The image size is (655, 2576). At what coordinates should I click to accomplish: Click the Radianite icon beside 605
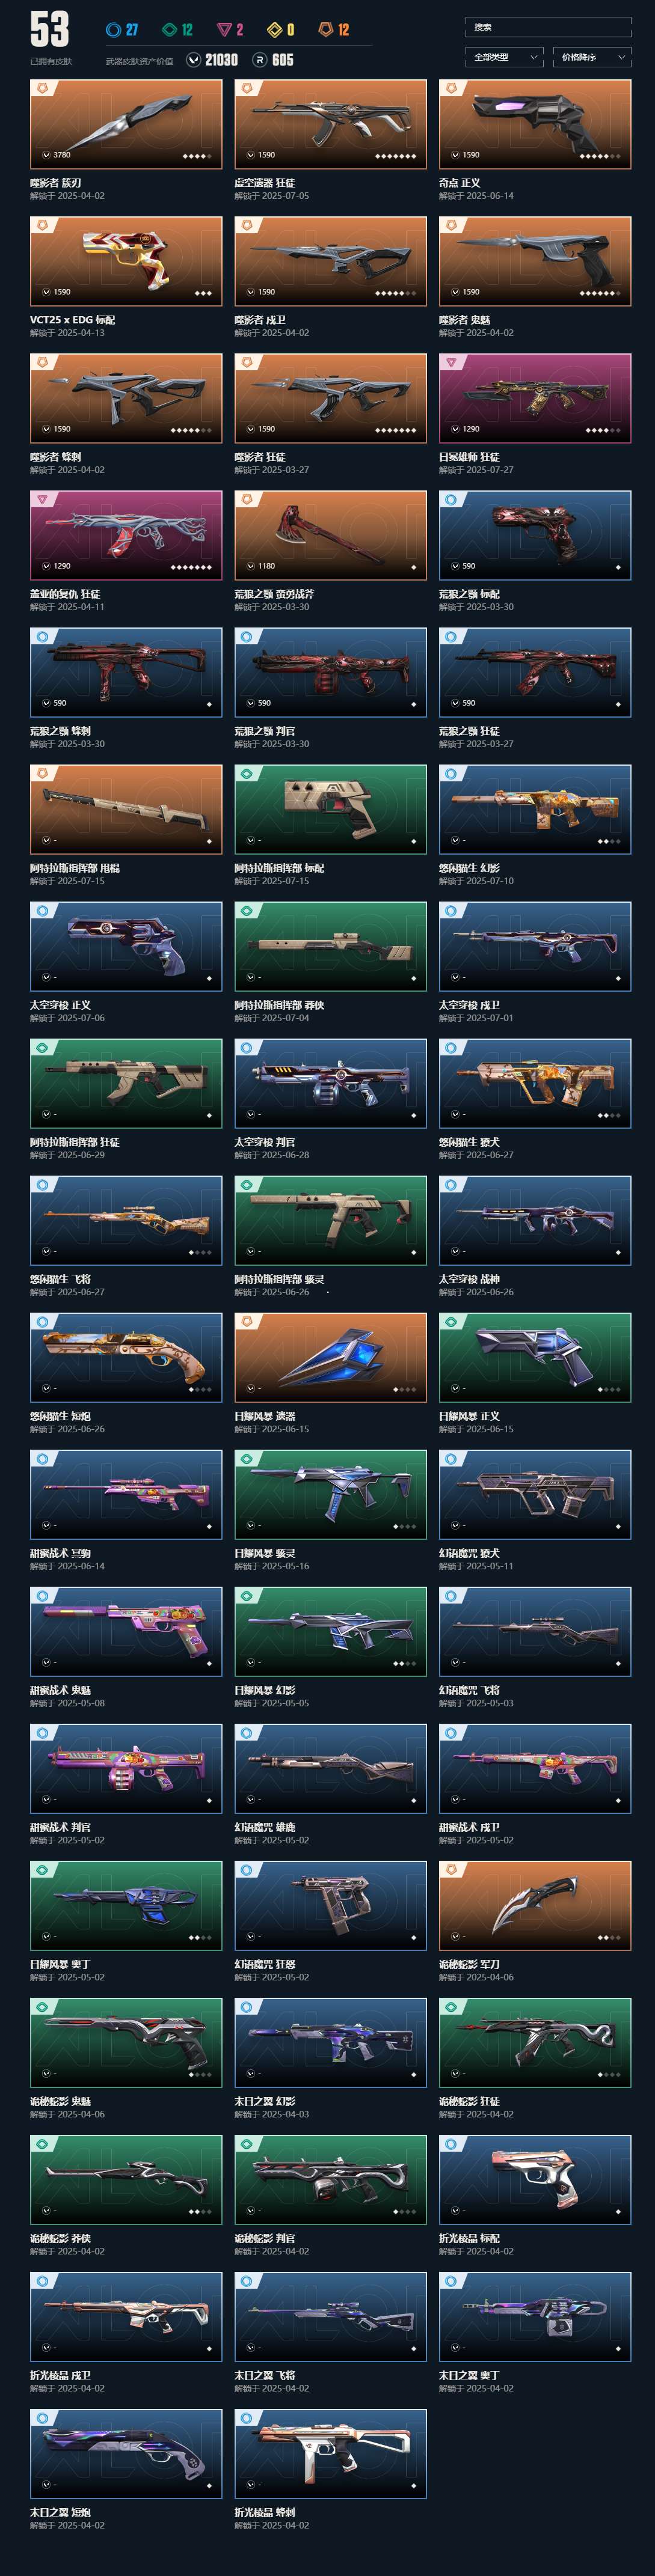[x=260, y=60]
